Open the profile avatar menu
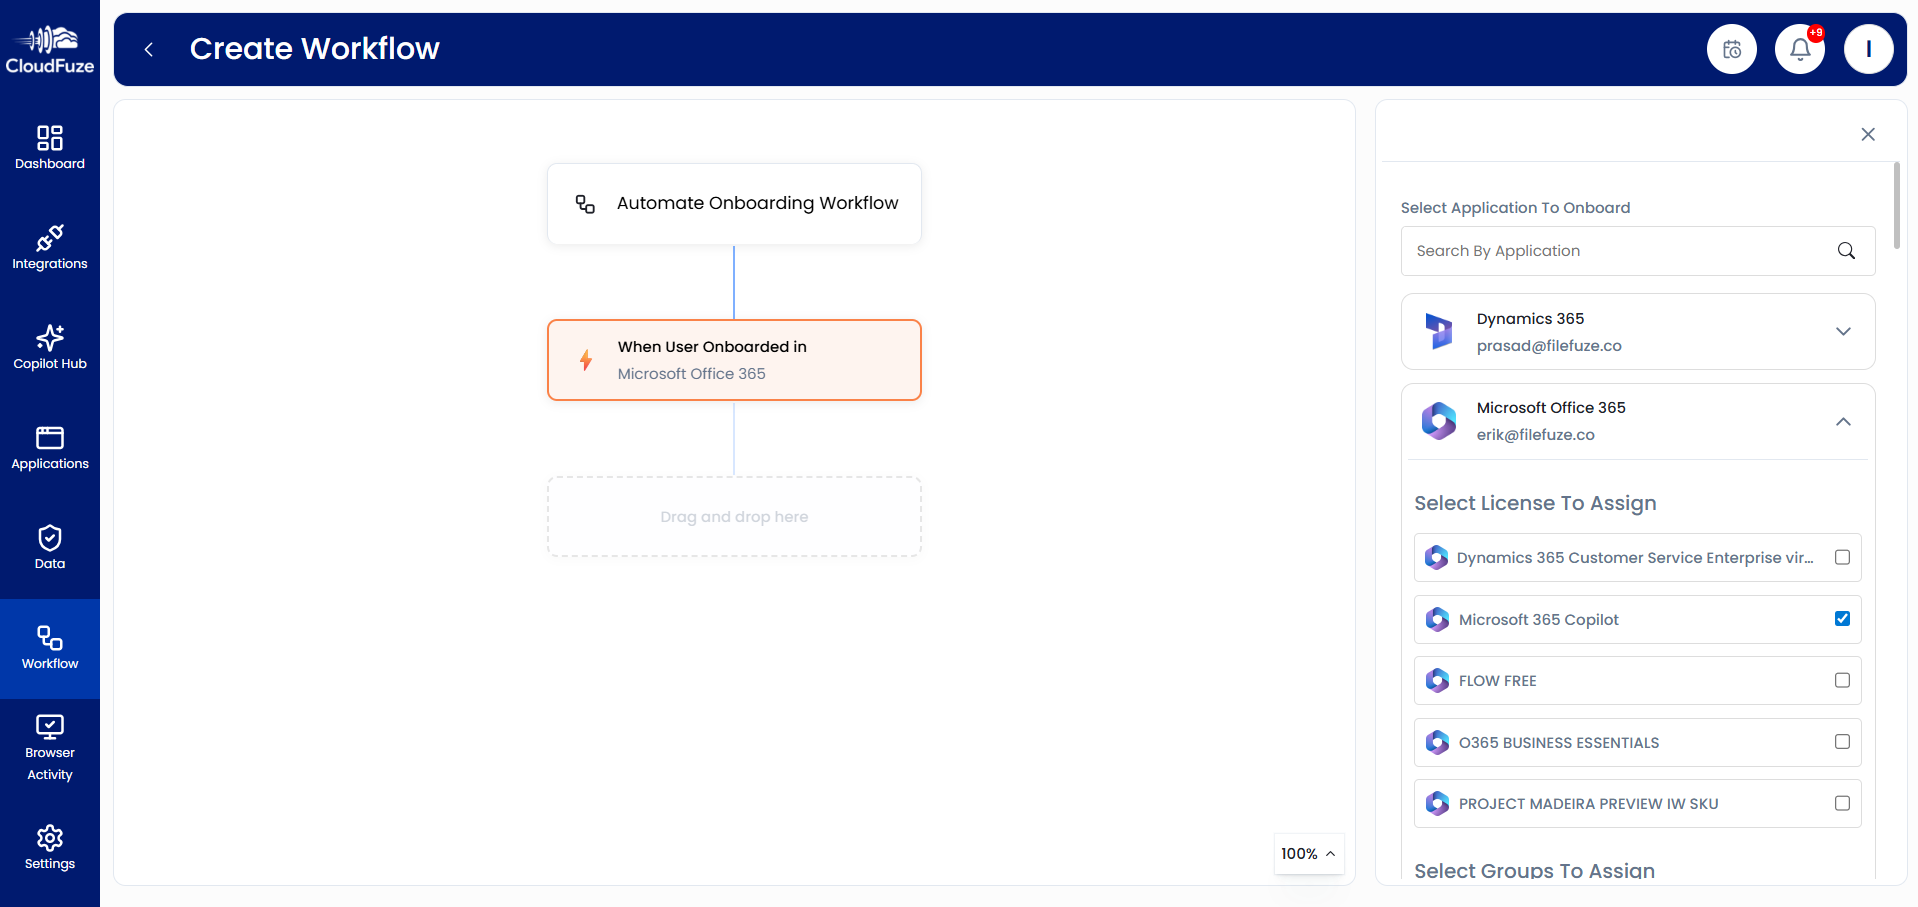The height and width of the screenshot is (907, 1918). [x=1868, y=48]
